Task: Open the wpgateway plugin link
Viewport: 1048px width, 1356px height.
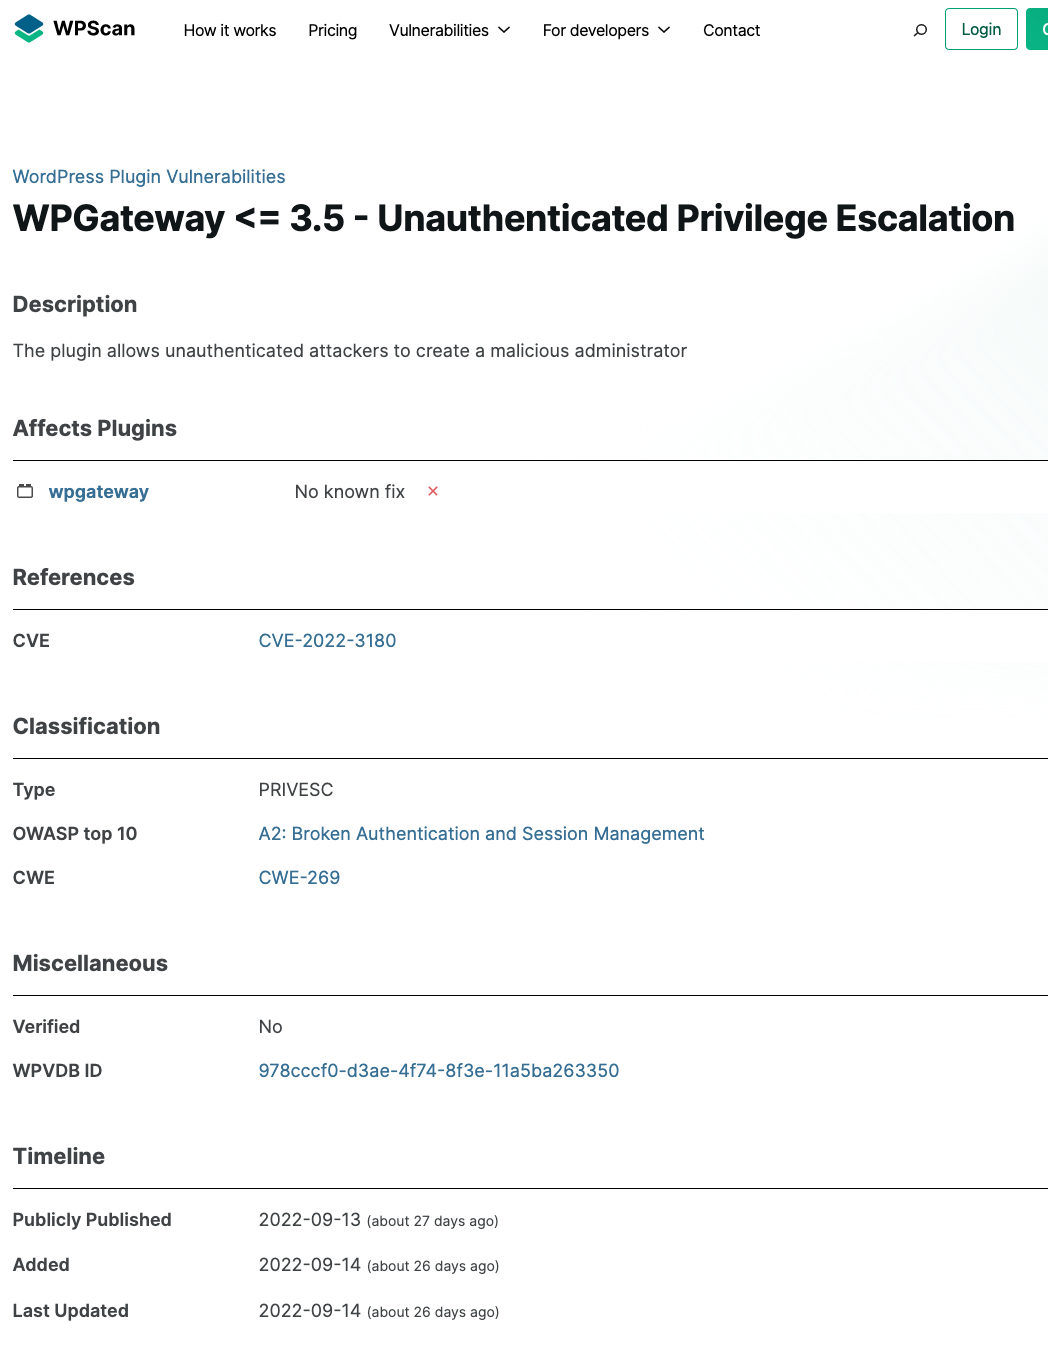Action: point(99,491)
